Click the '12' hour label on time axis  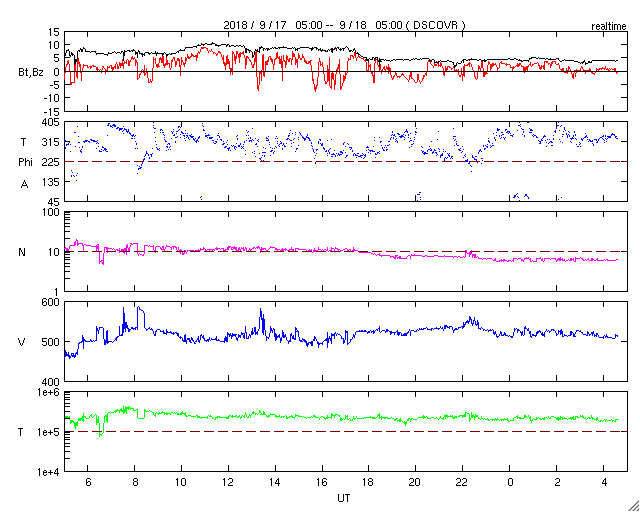(x=228, y=482)
